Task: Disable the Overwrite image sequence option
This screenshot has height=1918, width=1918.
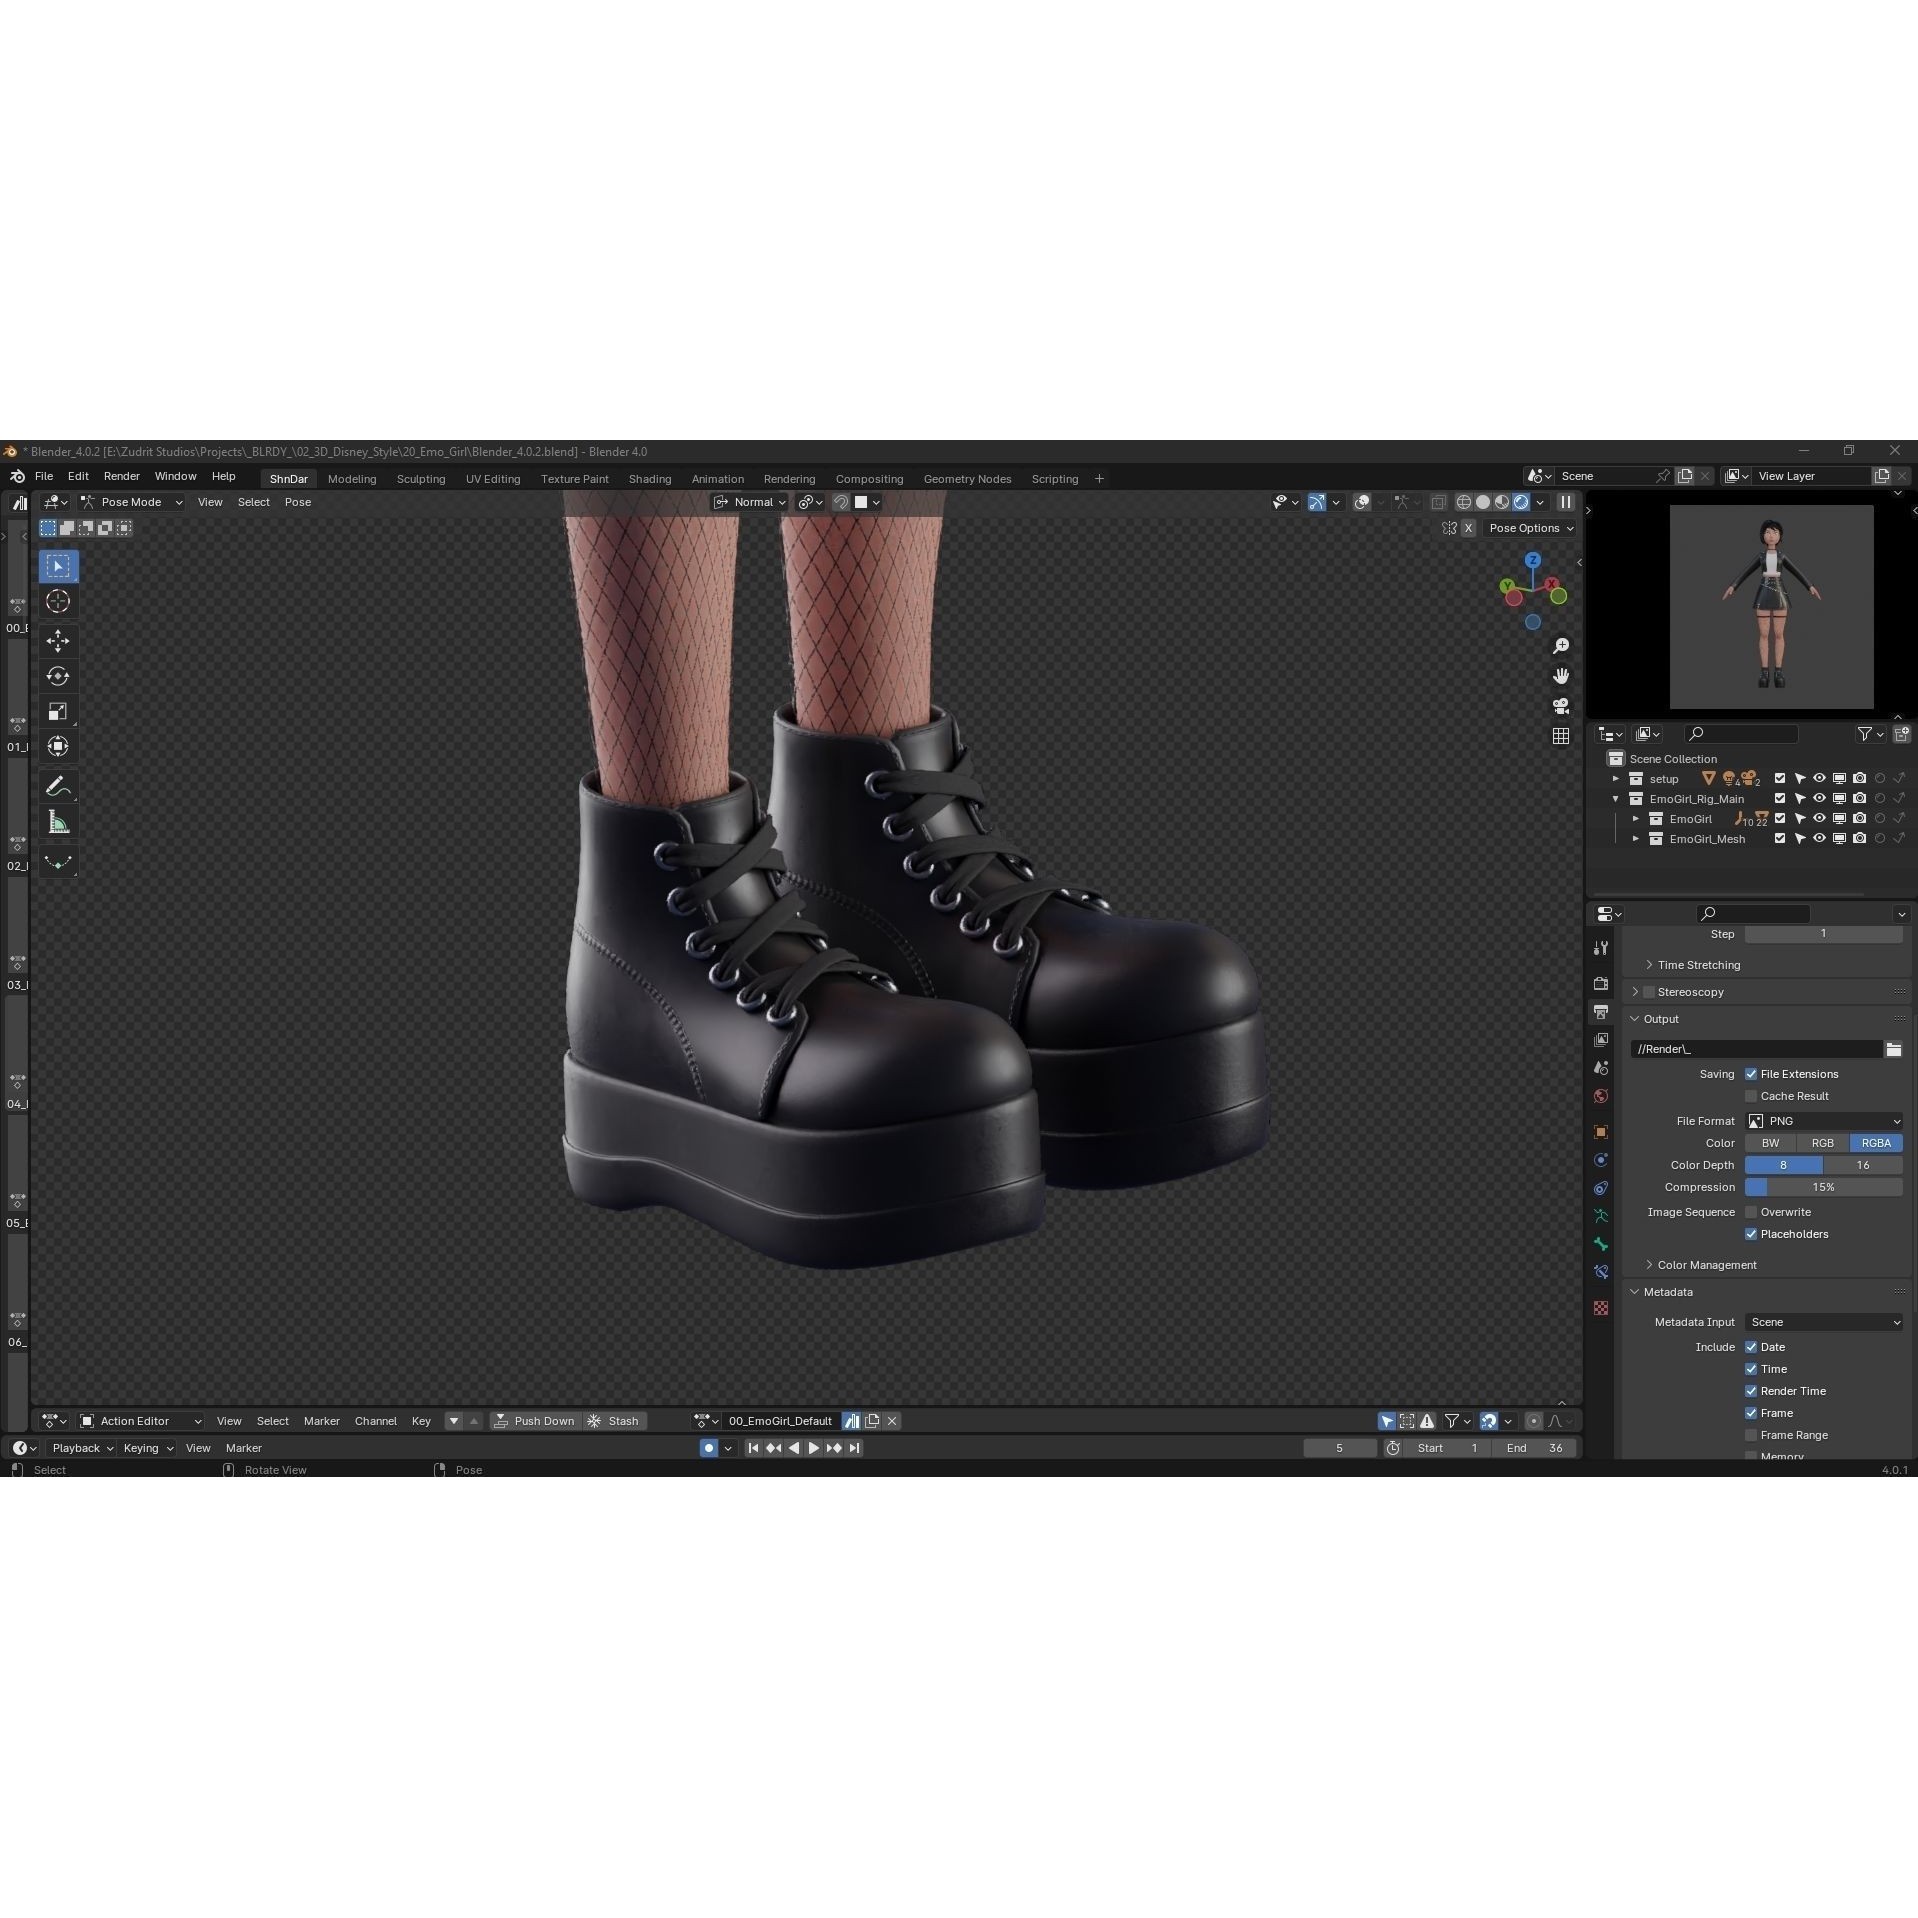Action: point(1752,1212)
